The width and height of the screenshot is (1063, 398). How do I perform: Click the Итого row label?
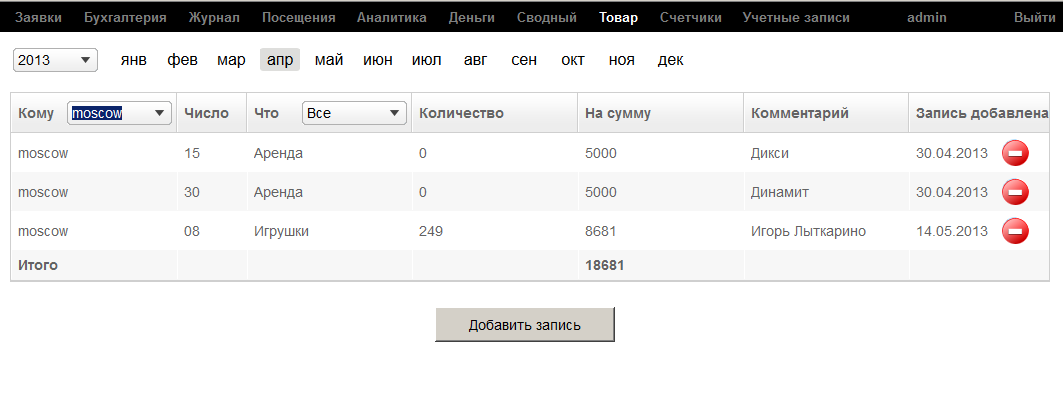[38, 265]
